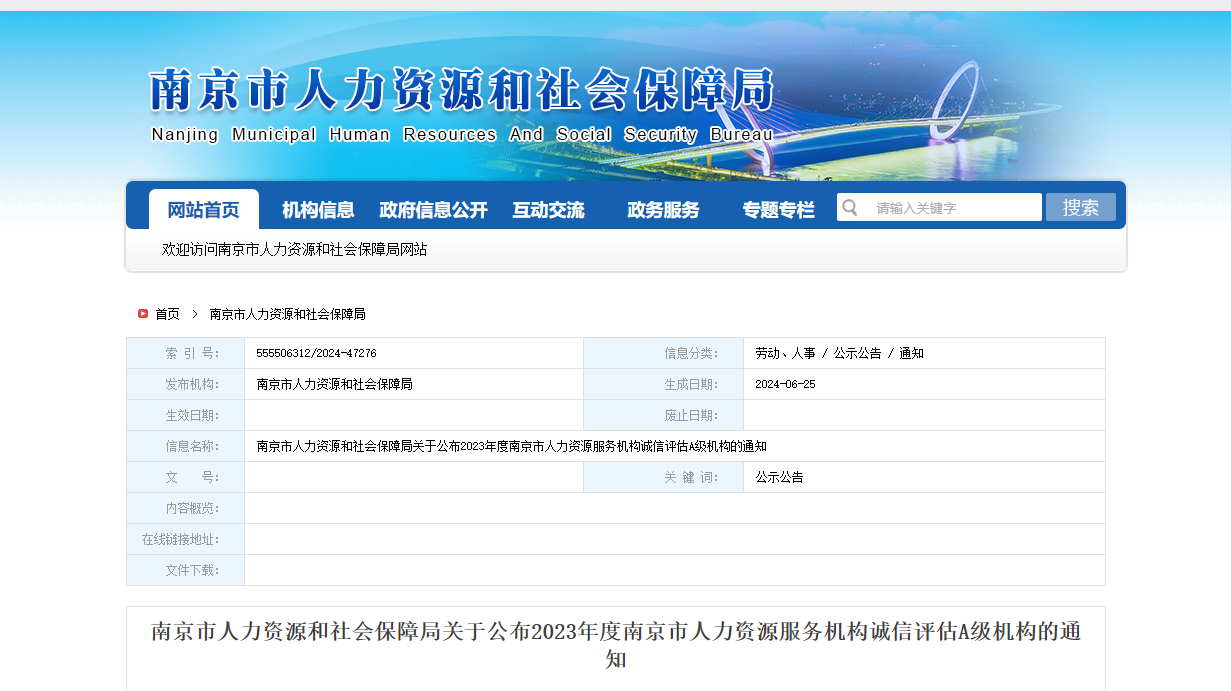Click the 废止日期 label cell
The width and height of the screenshot is (1231, 691).
coord(663,415)
